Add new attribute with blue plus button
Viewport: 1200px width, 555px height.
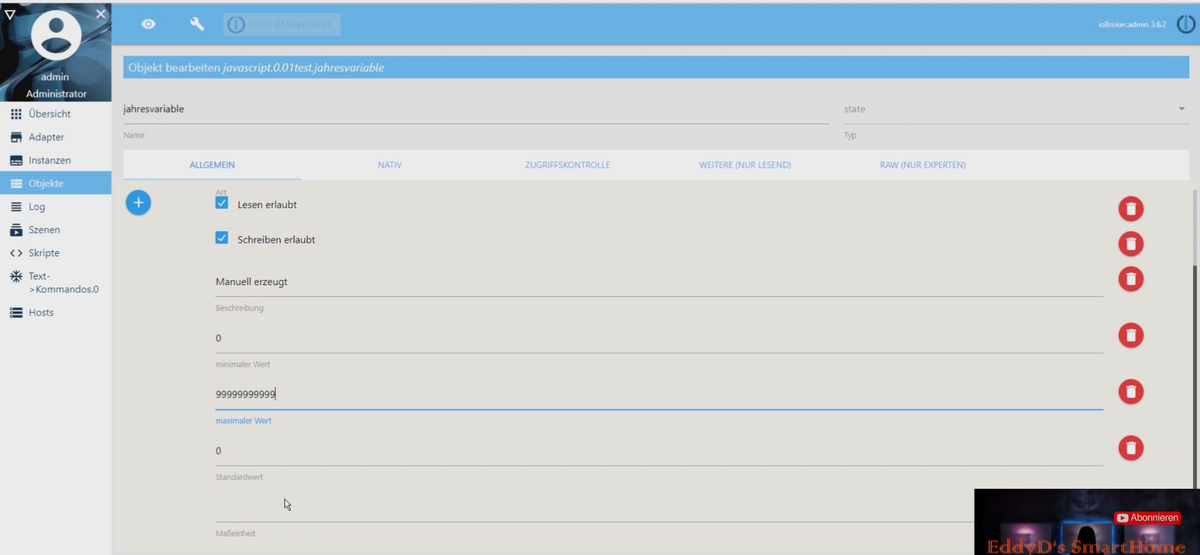tap(138, 203)
